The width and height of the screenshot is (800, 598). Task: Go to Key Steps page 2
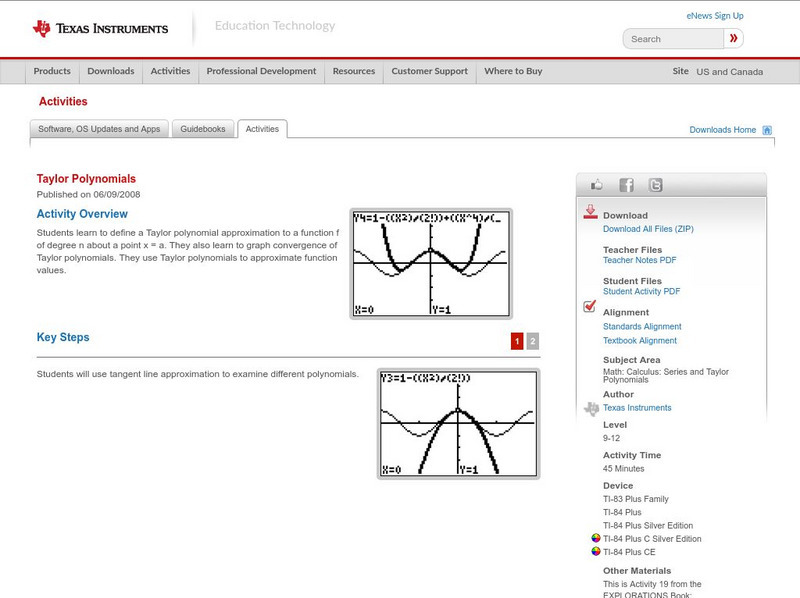tap(532, 341)
